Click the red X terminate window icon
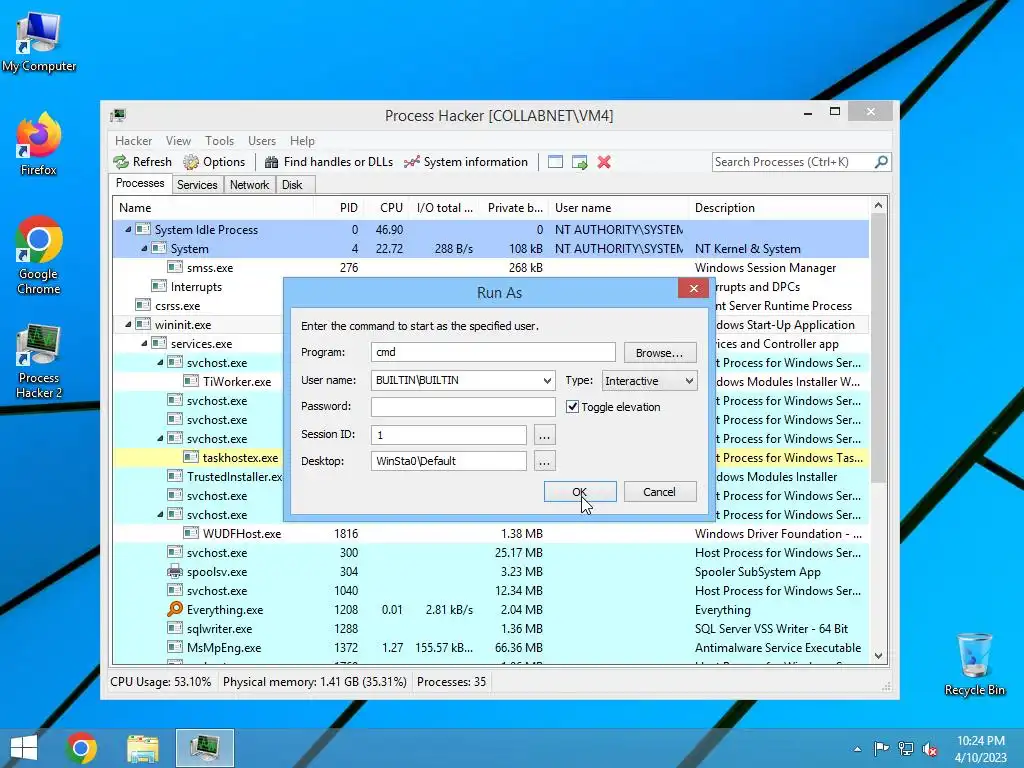The image size is (1024, 768). [604, 162]
